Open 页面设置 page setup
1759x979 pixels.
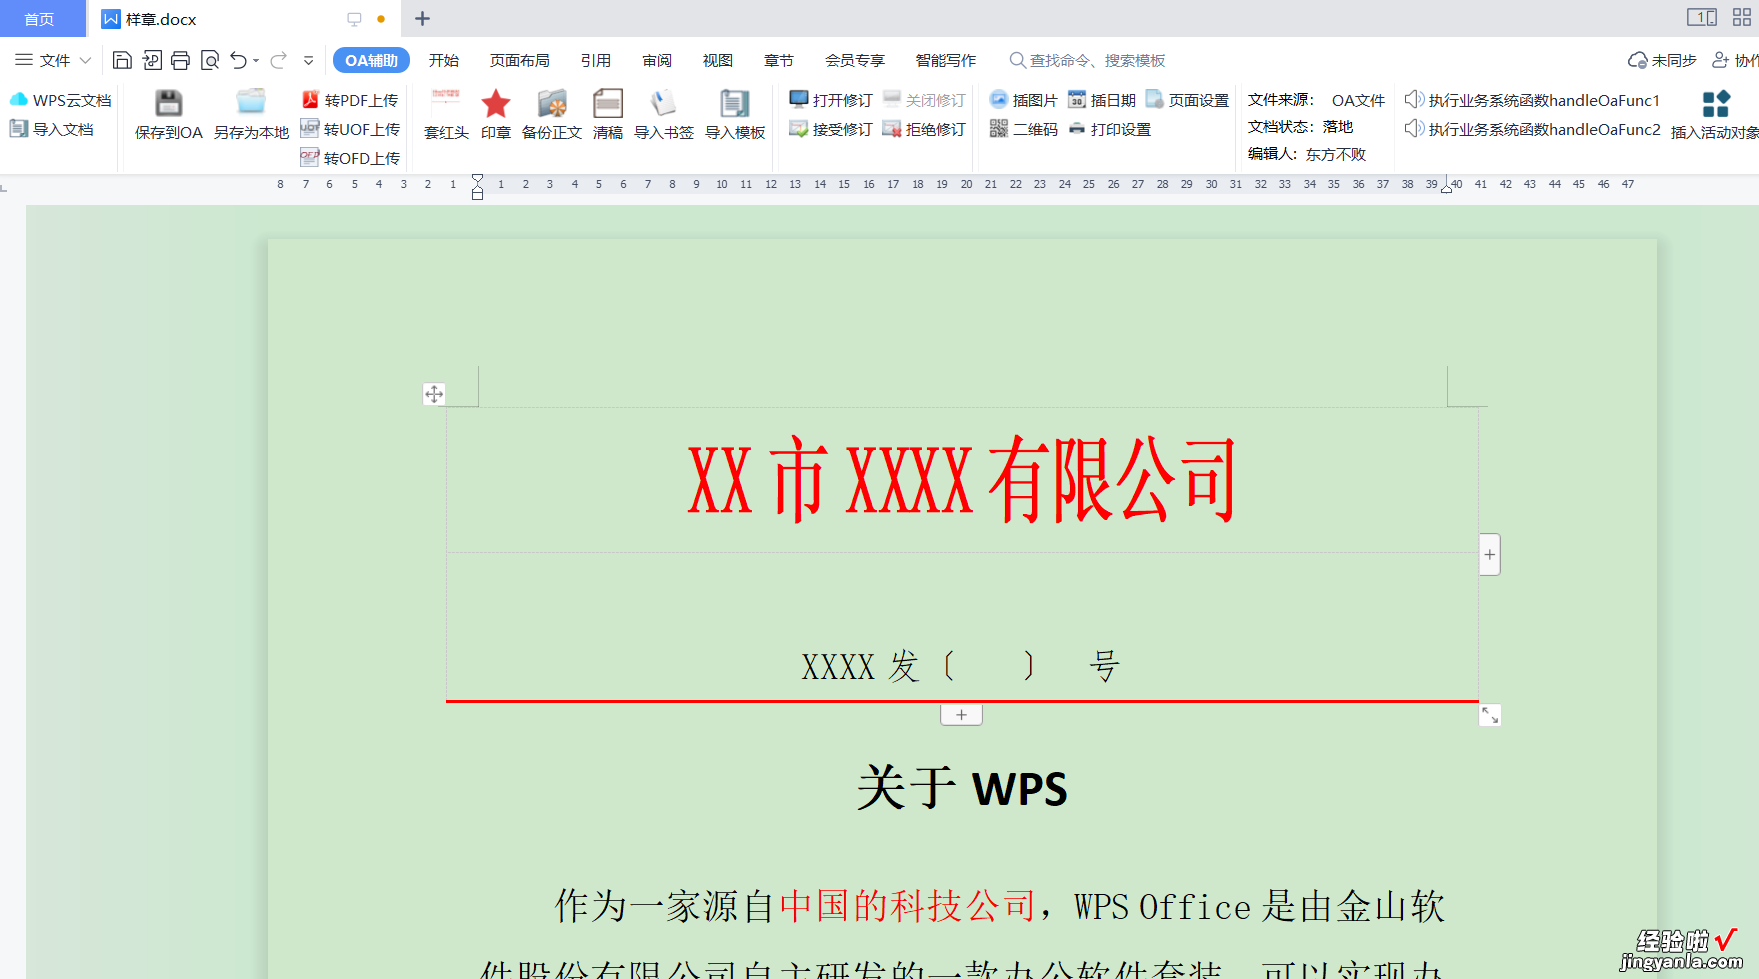(1187, 100)
